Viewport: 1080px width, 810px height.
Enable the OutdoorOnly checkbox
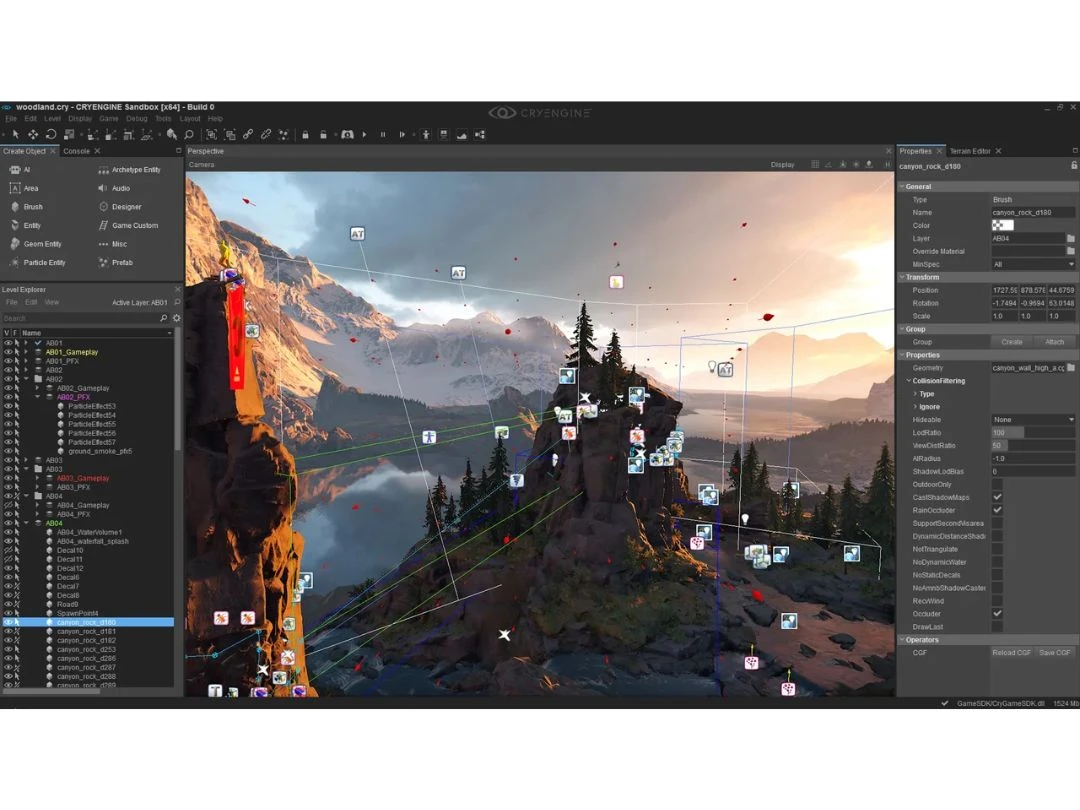click(x=997, y=484)
